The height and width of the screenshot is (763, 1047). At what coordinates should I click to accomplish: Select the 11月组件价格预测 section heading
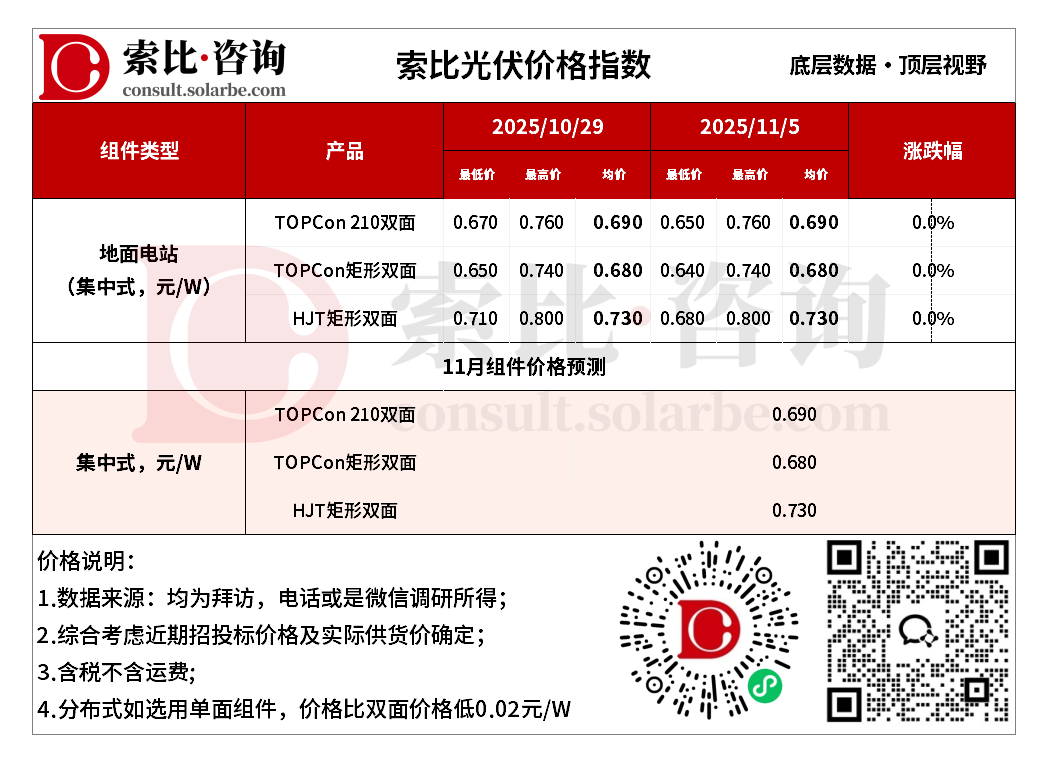(x=523, y=367)
